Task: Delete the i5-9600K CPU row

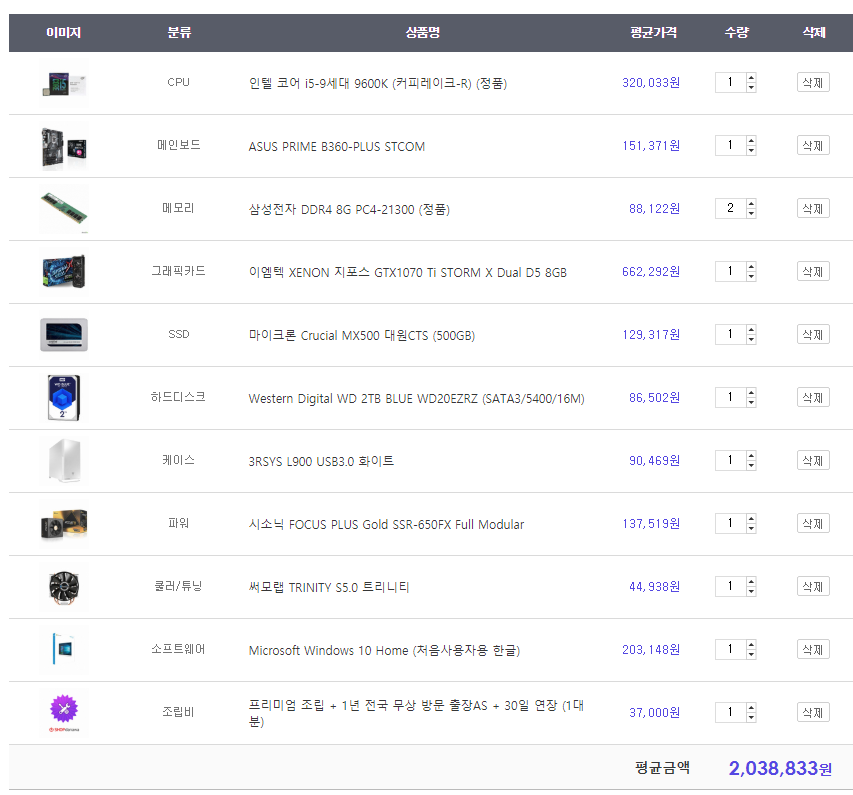Action: (813, 83)
